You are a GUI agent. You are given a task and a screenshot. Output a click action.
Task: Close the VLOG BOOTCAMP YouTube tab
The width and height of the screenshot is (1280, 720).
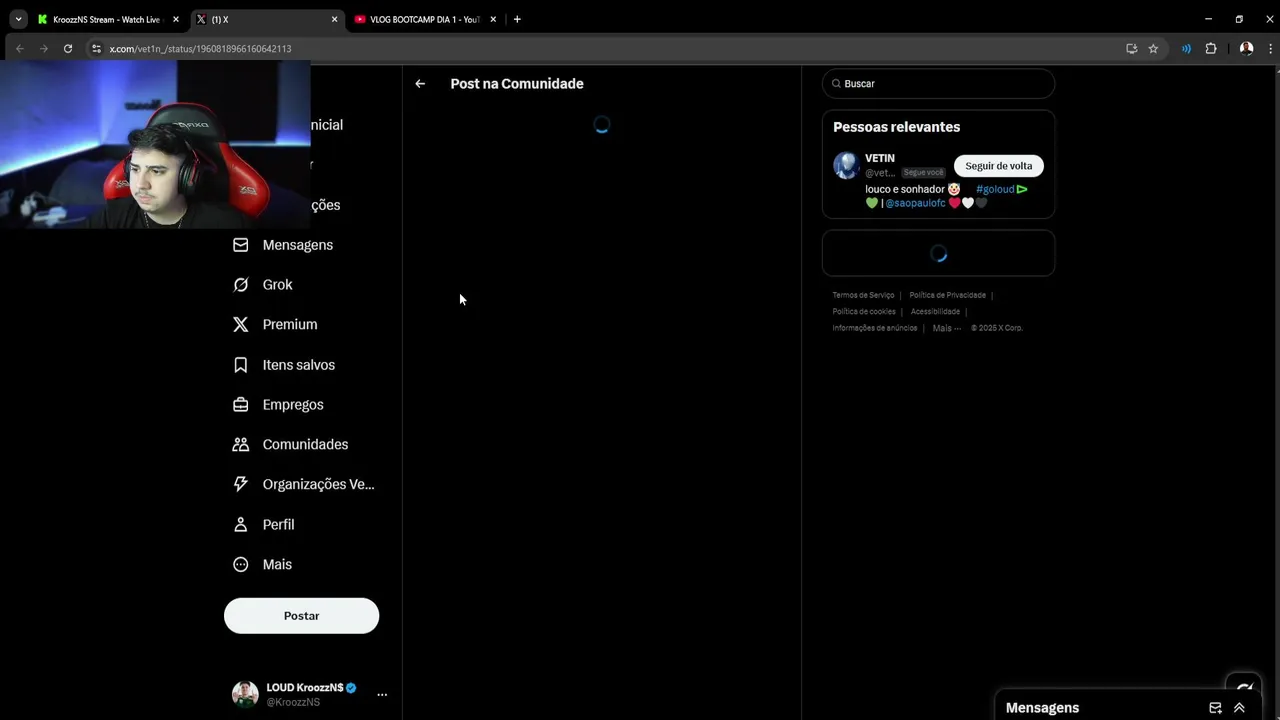click(493, 19)
